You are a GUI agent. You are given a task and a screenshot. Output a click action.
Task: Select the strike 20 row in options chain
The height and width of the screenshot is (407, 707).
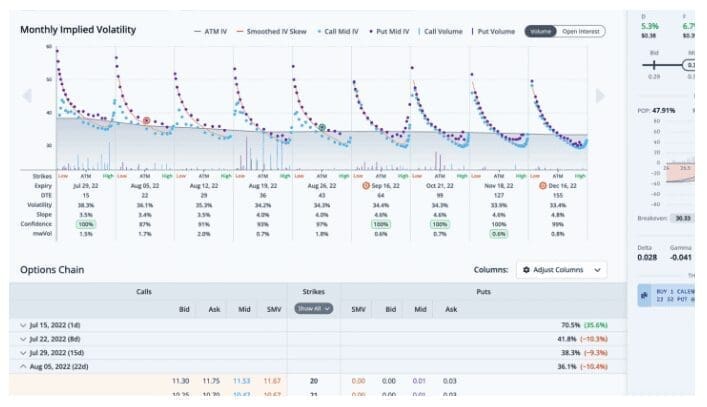point(313,381)
